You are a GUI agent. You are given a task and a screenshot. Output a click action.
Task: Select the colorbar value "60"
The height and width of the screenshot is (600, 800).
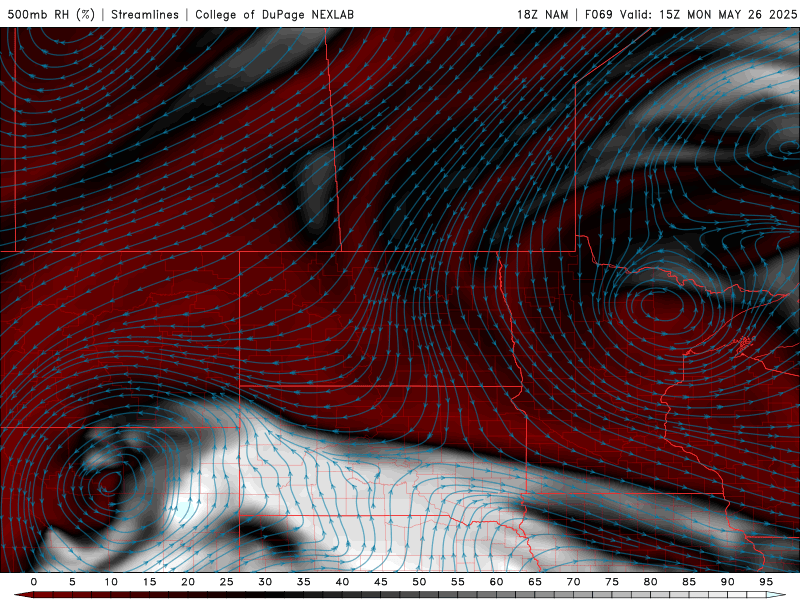coord(496,582)
